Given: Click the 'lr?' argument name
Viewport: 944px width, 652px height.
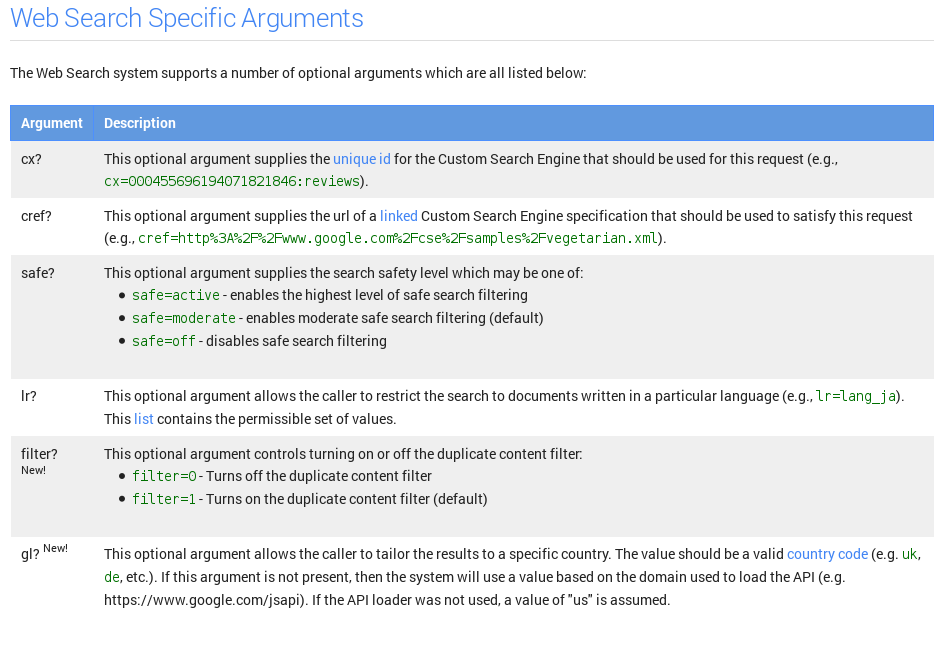Looking at the screenshot, I should click(x=29, y=396).
